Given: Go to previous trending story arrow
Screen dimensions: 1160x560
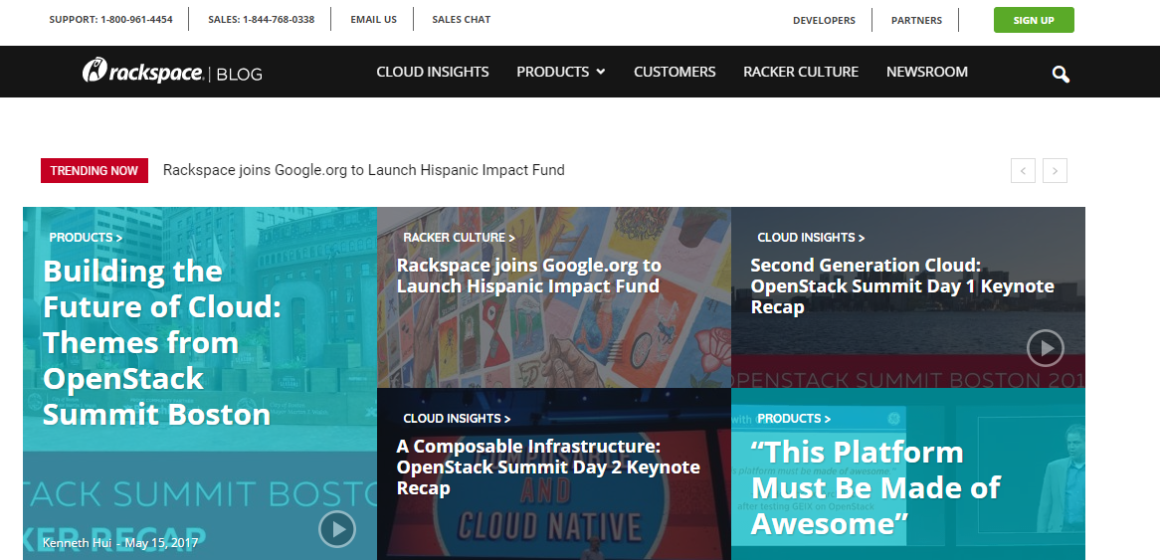Looking at the screenshot, I should coord(1023,170).
